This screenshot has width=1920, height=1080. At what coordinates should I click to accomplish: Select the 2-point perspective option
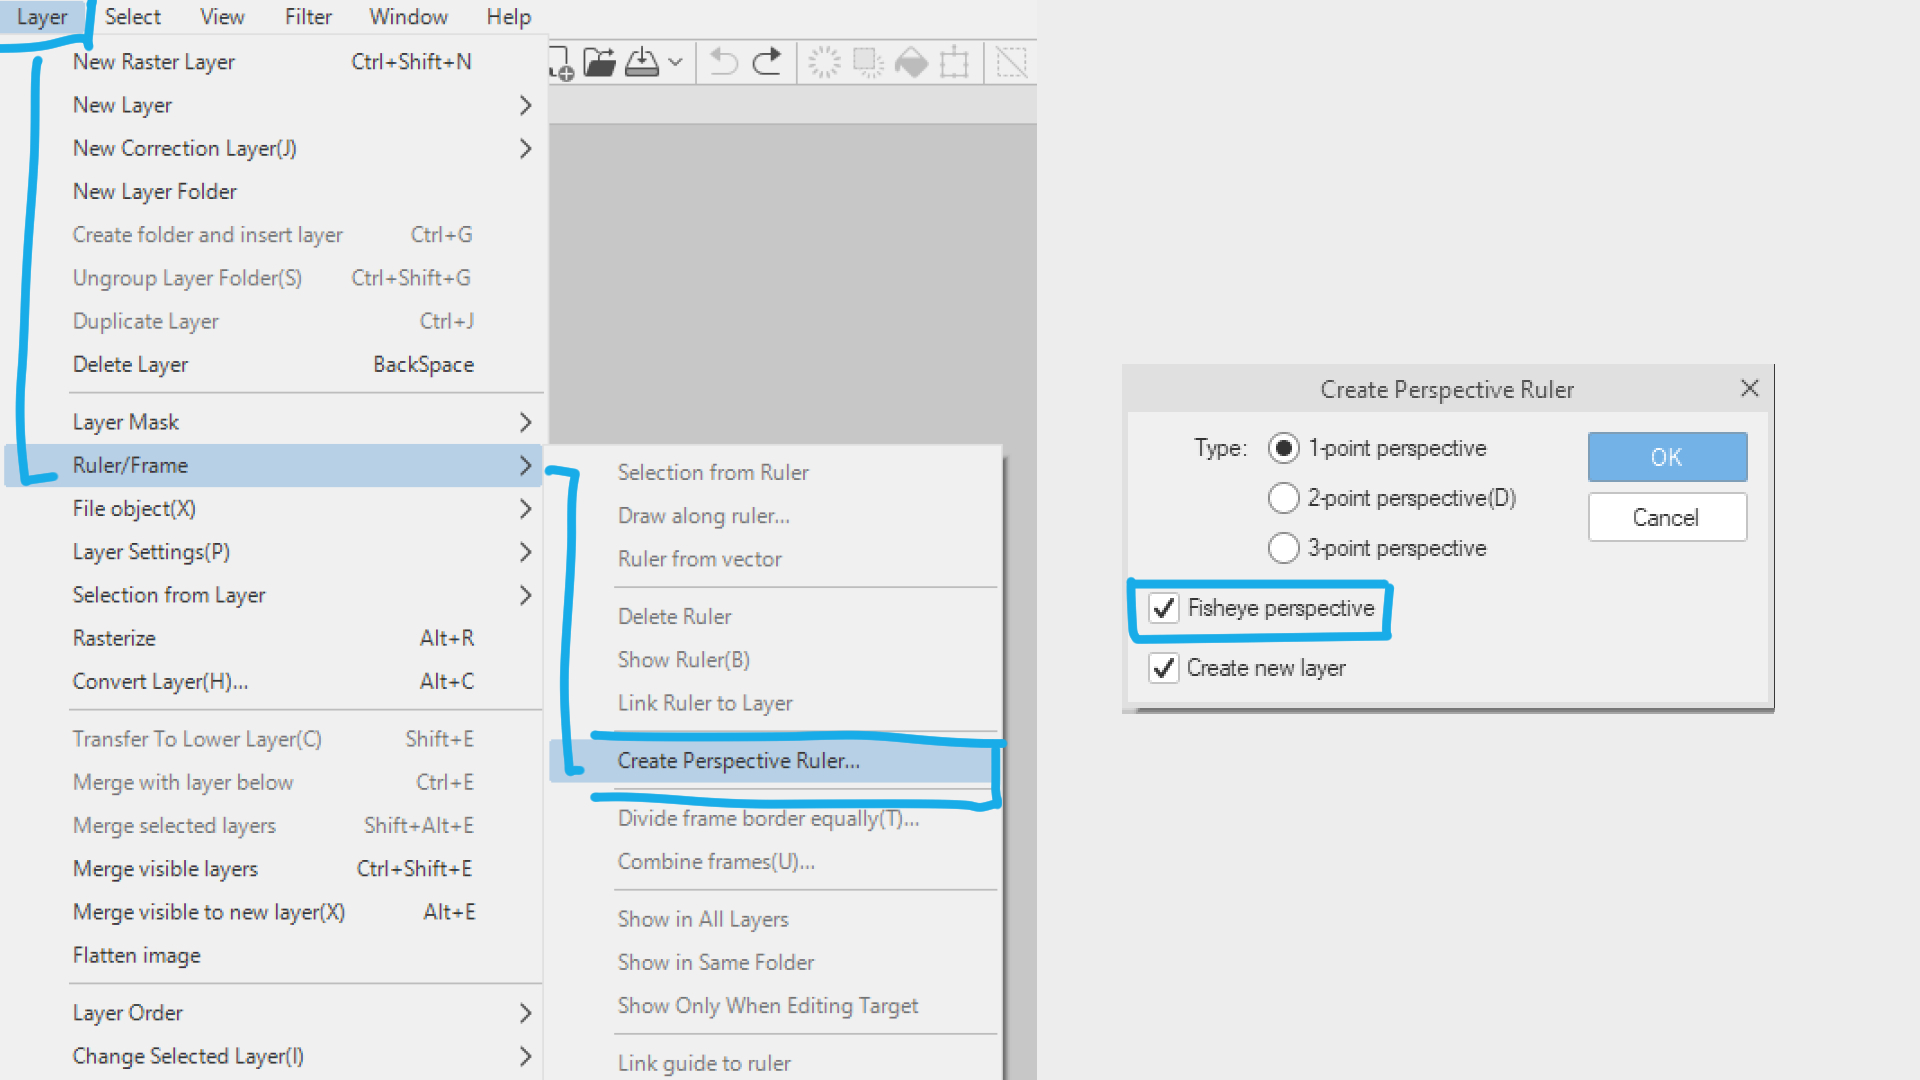(x=1283, y=498)
